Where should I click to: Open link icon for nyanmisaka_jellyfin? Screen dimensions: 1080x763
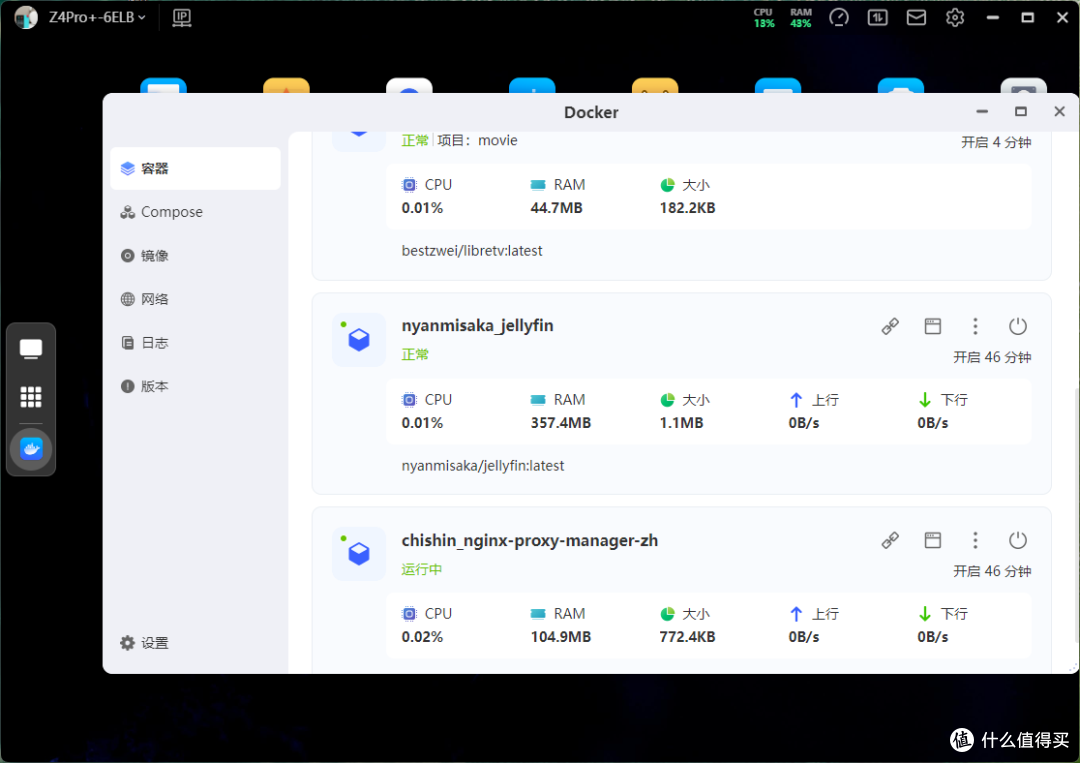click(x=890, y=326)
